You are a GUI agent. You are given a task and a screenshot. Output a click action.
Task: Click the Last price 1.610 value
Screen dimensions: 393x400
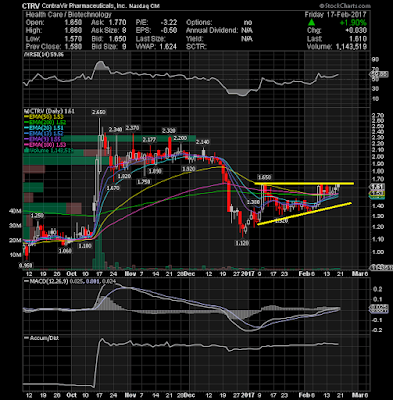[358, 39]
